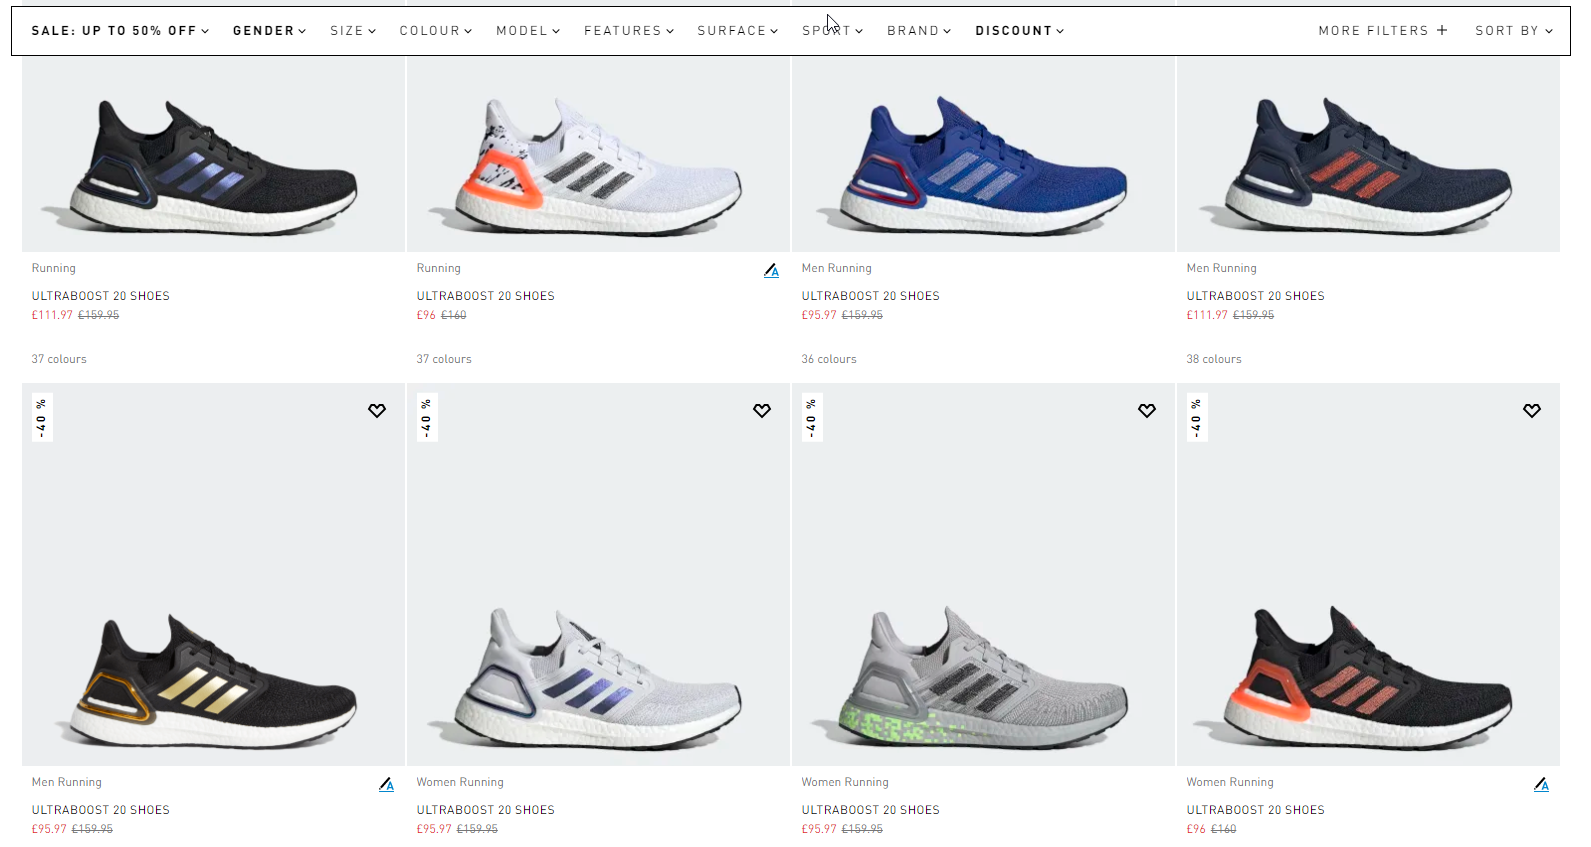
Task: Click price £95.97 under grey shoe
Action: pyautogui.click(x=819, y=829)
